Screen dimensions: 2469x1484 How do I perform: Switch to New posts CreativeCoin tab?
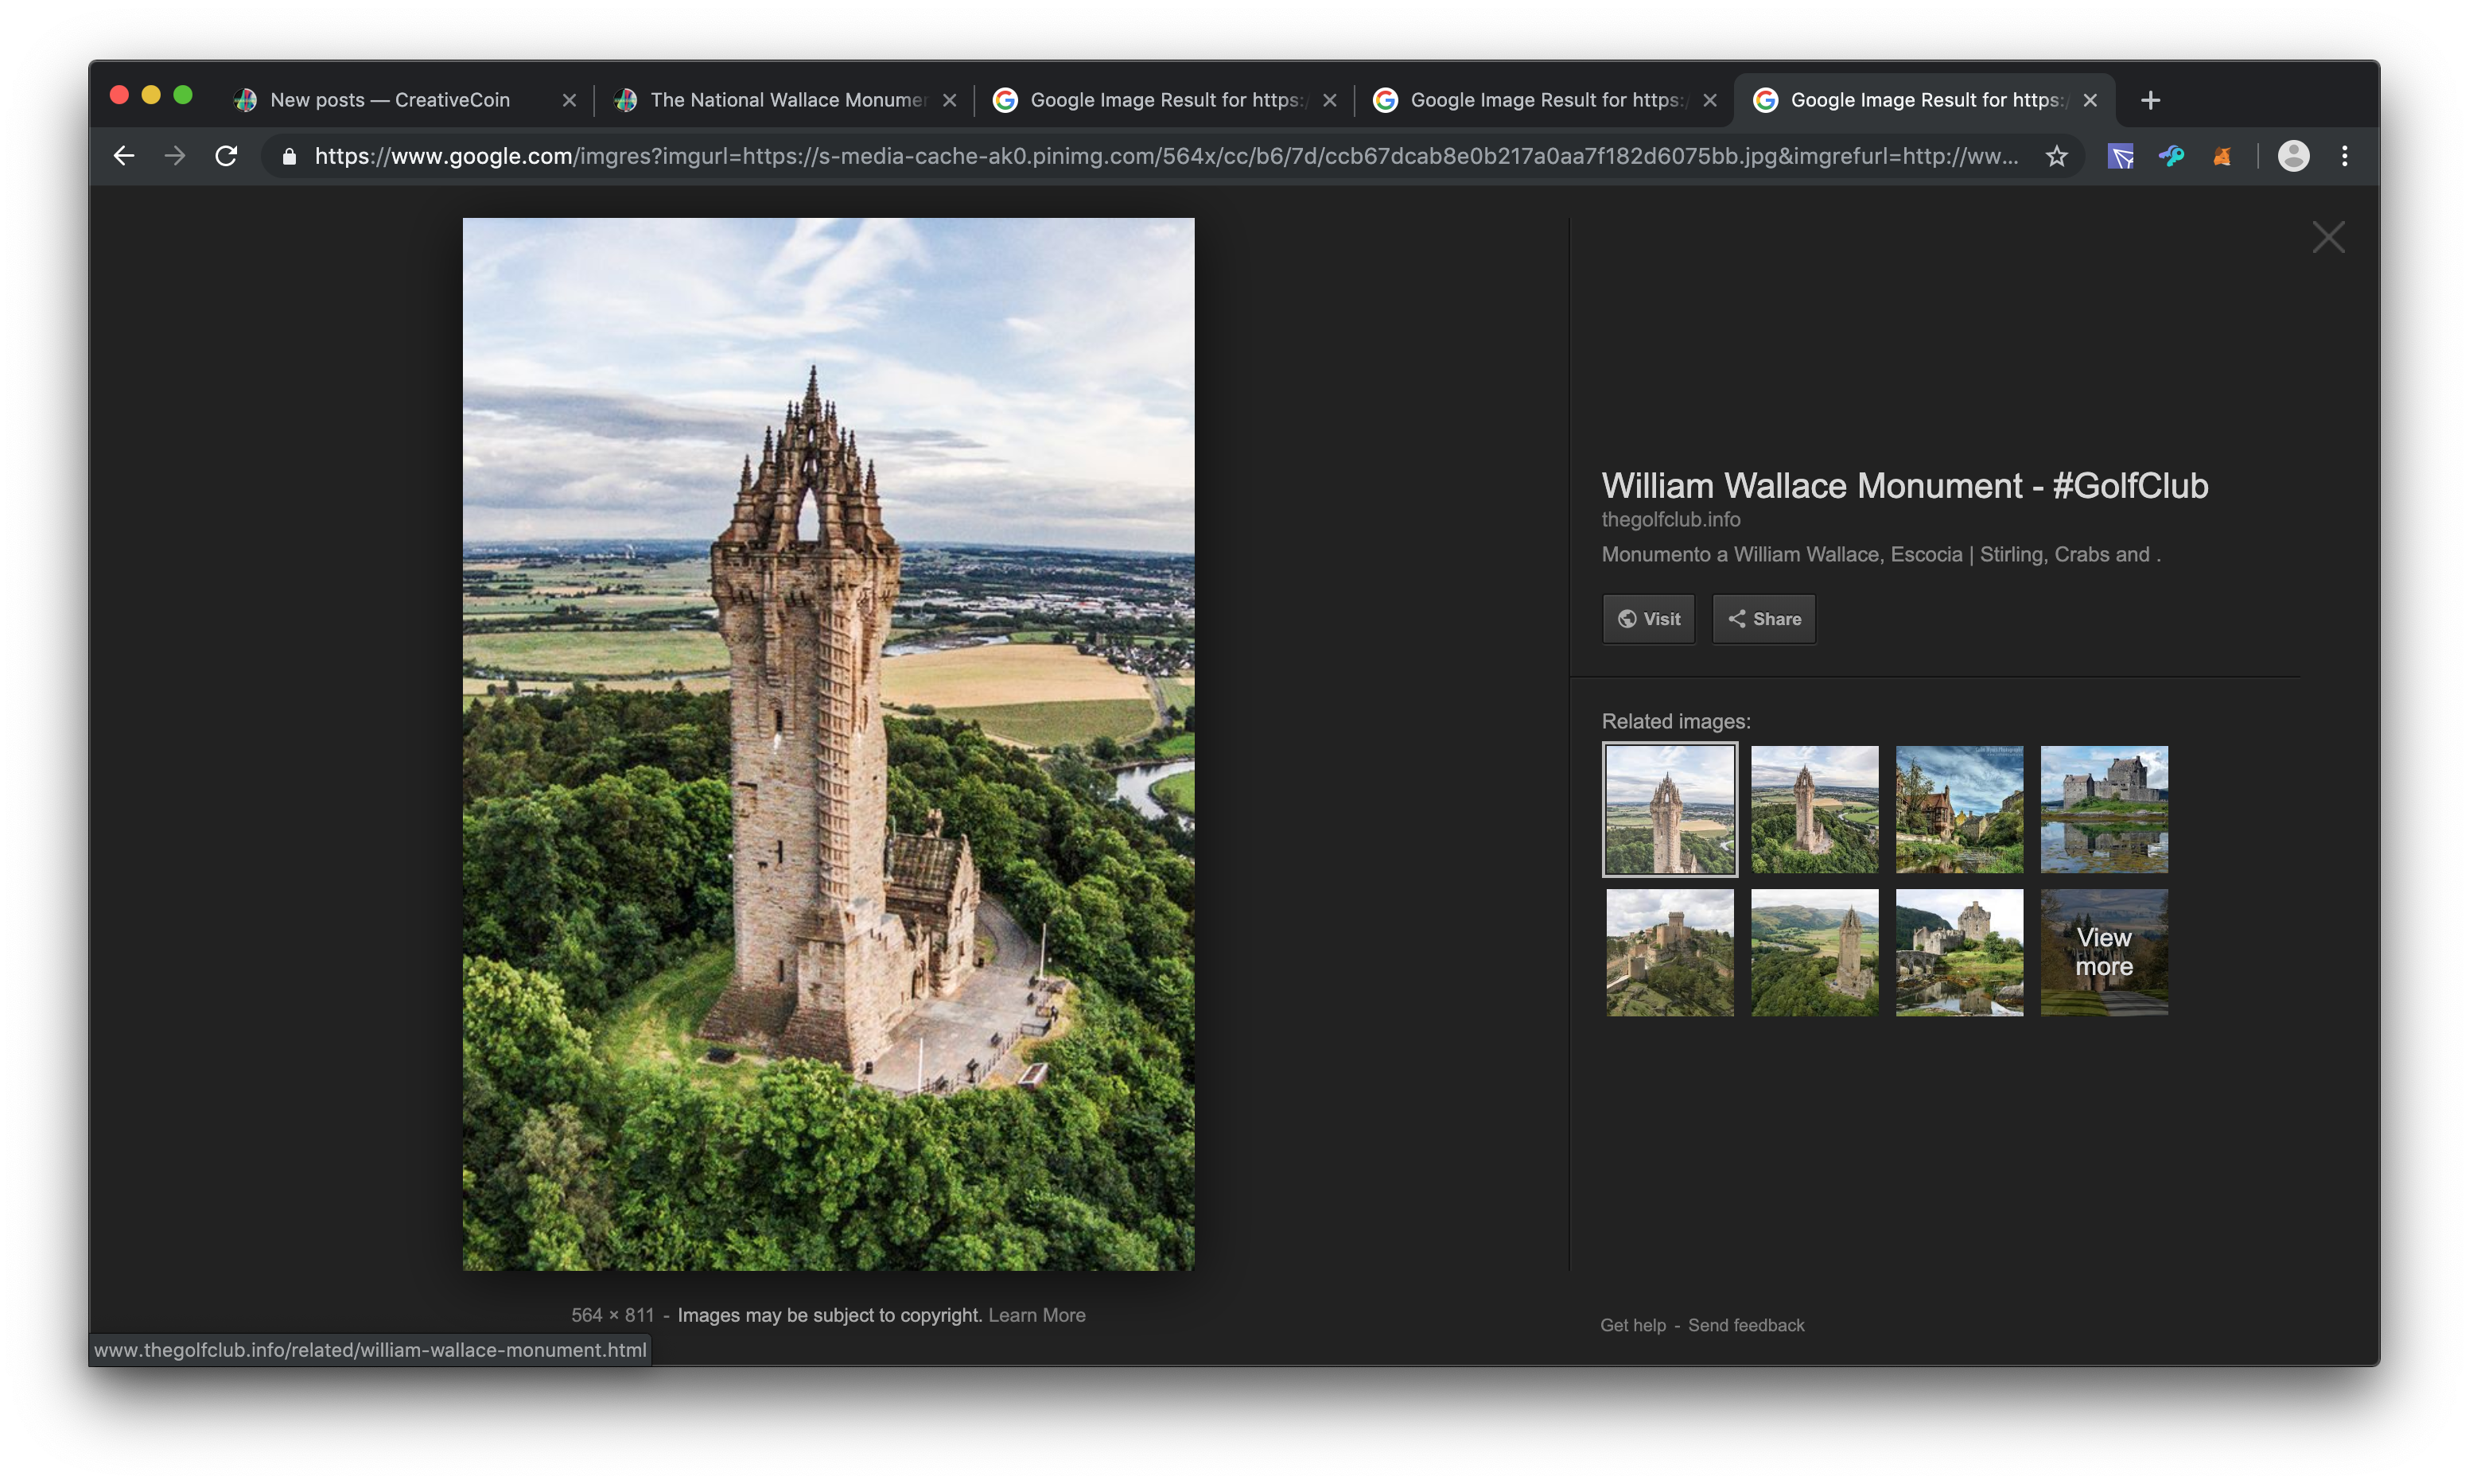(390, 100)
